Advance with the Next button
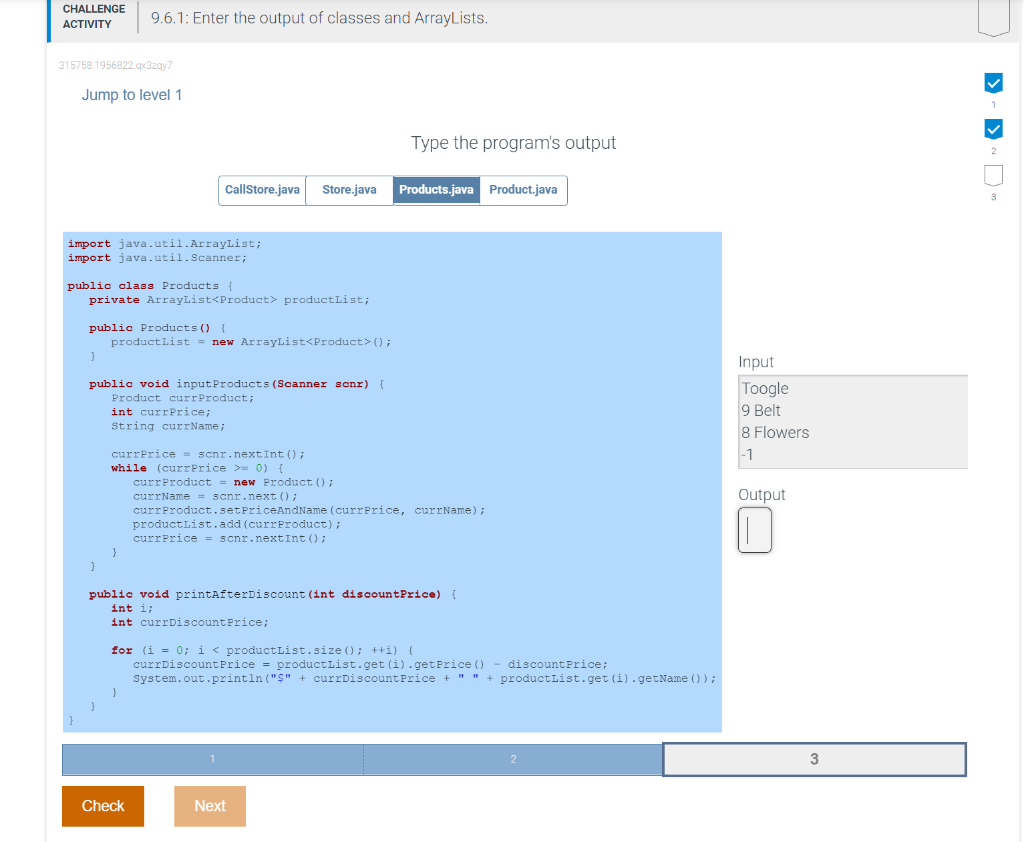This screenshot has width=1024, height=842. point(209,806)
